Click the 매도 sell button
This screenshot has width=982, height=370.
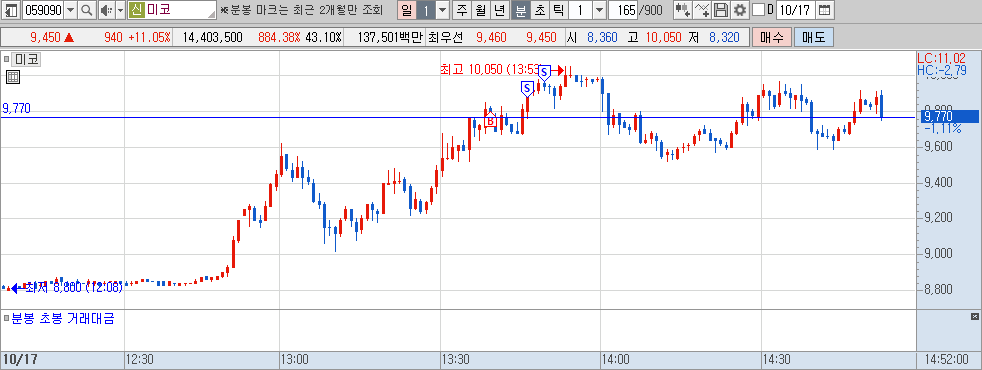[x=814, y=38]
